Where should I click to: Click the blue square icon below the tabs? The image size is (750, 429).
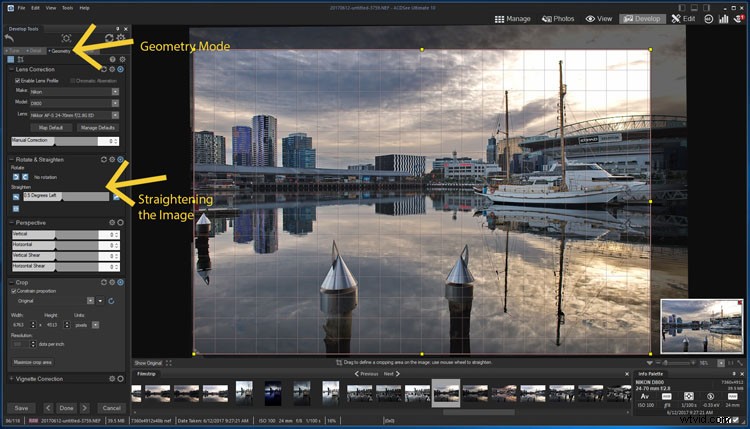pos(11,59)
